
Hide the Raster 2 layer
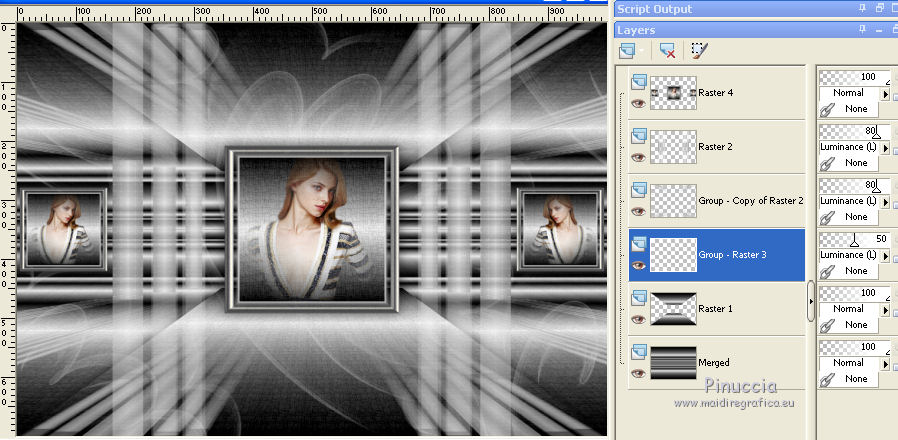point(638,158)
